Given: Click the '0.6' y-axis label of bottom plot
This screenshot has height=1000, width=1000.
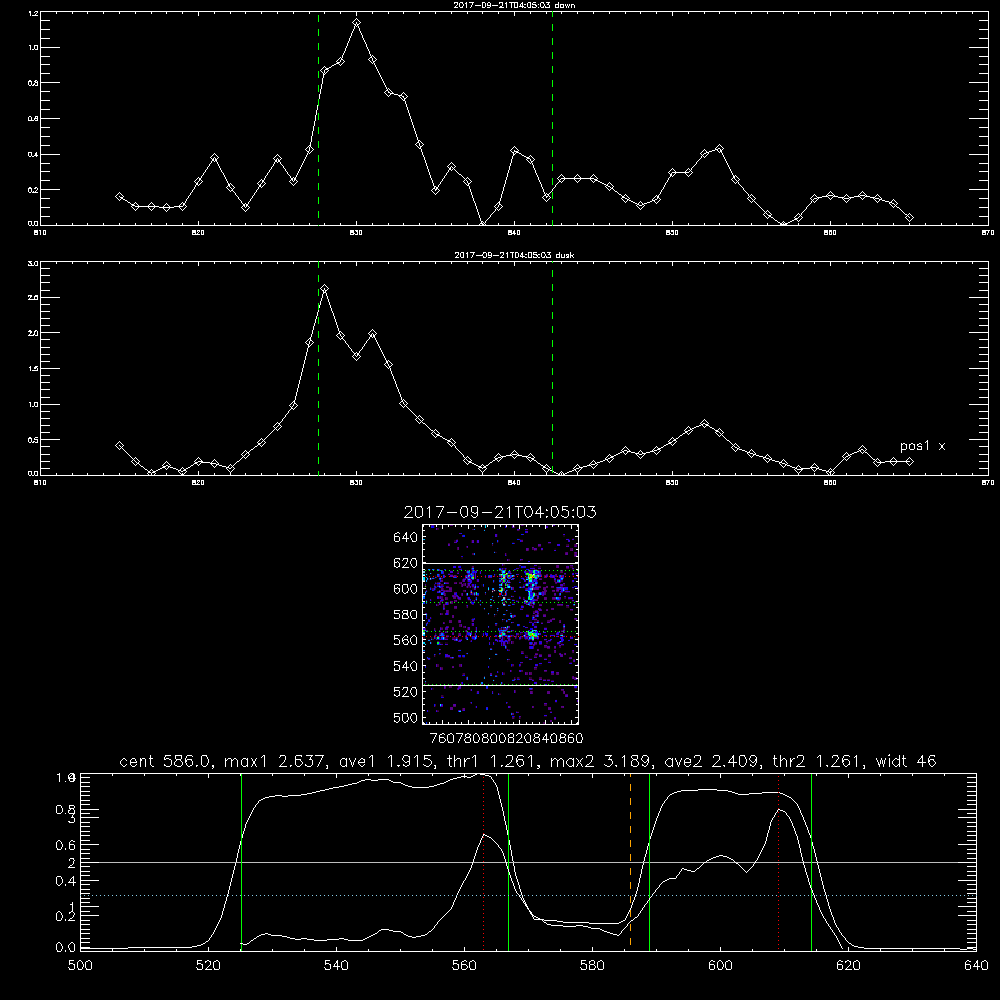Looking at the screenshot, I should pyautogui.click(x=66, y=845).
